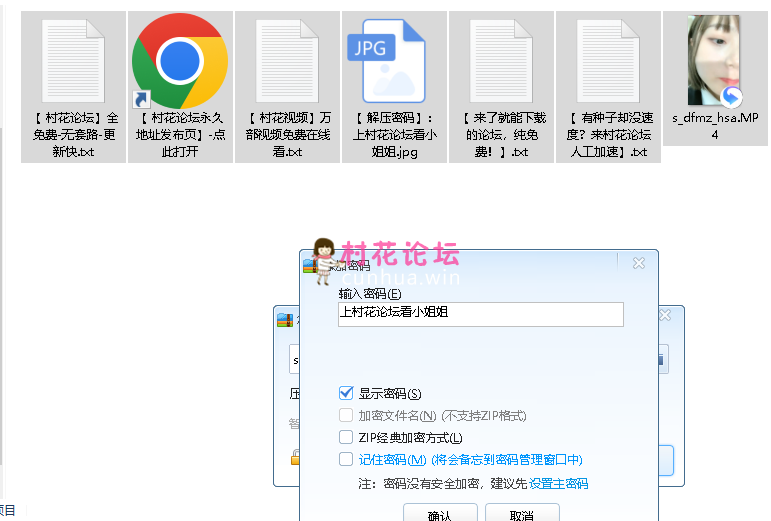Uncheck the 显示密码(S) checkbox
771x521 pixels.
pyautogui.click(x=346, y=393)
